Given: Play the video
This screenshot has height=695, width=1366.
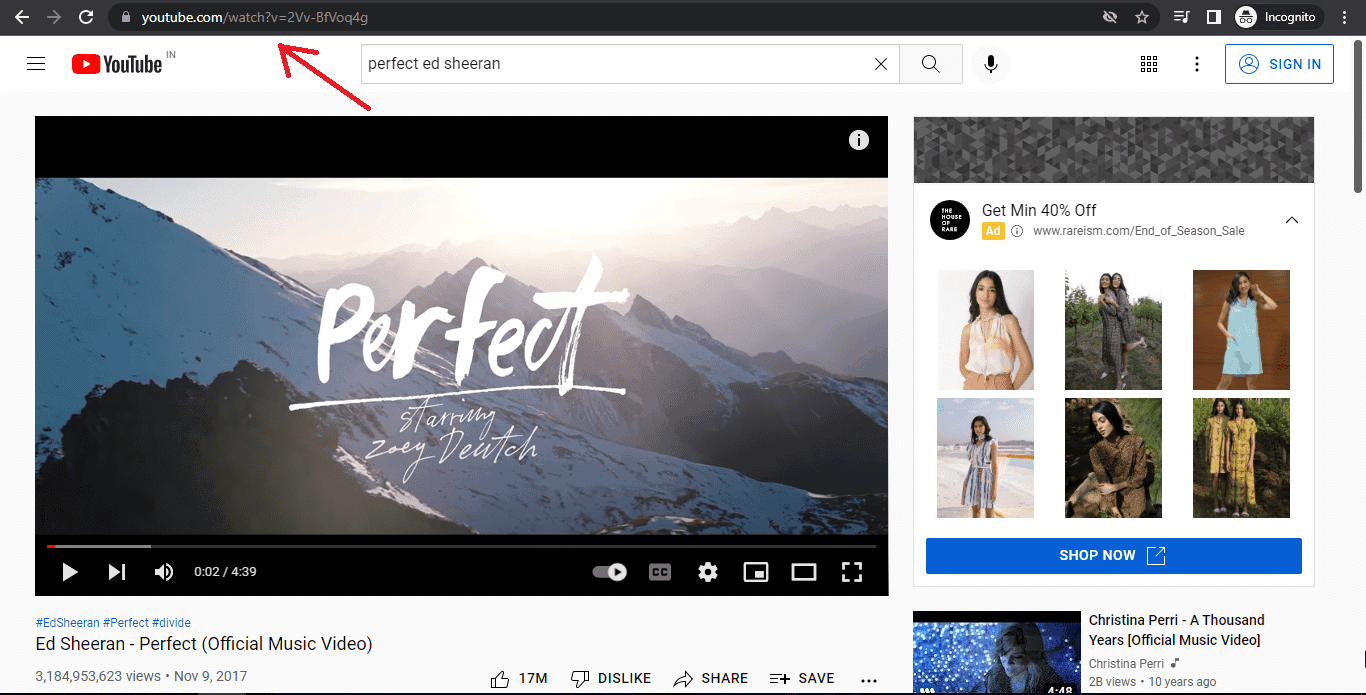Looking at the screenshot, I should [x=70, y=572].
